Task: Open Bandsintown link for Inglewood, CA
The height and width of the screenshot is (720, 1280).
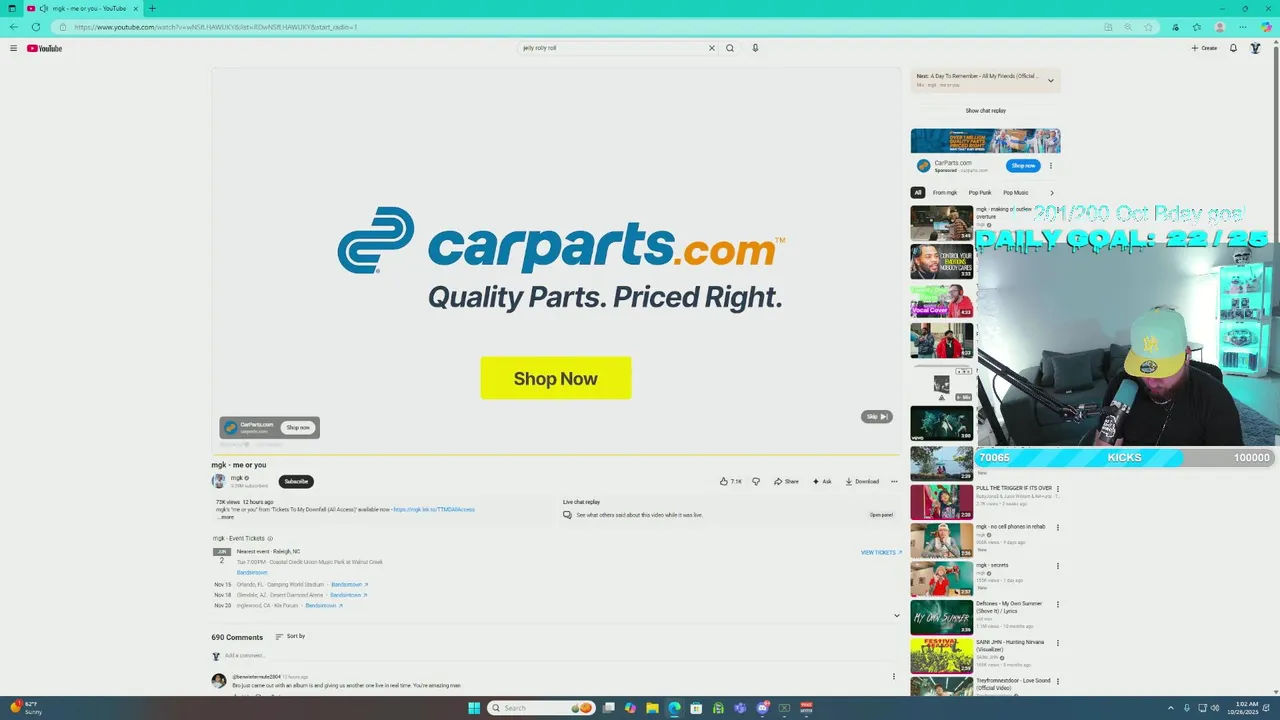Action: click(x=324, y=606)
